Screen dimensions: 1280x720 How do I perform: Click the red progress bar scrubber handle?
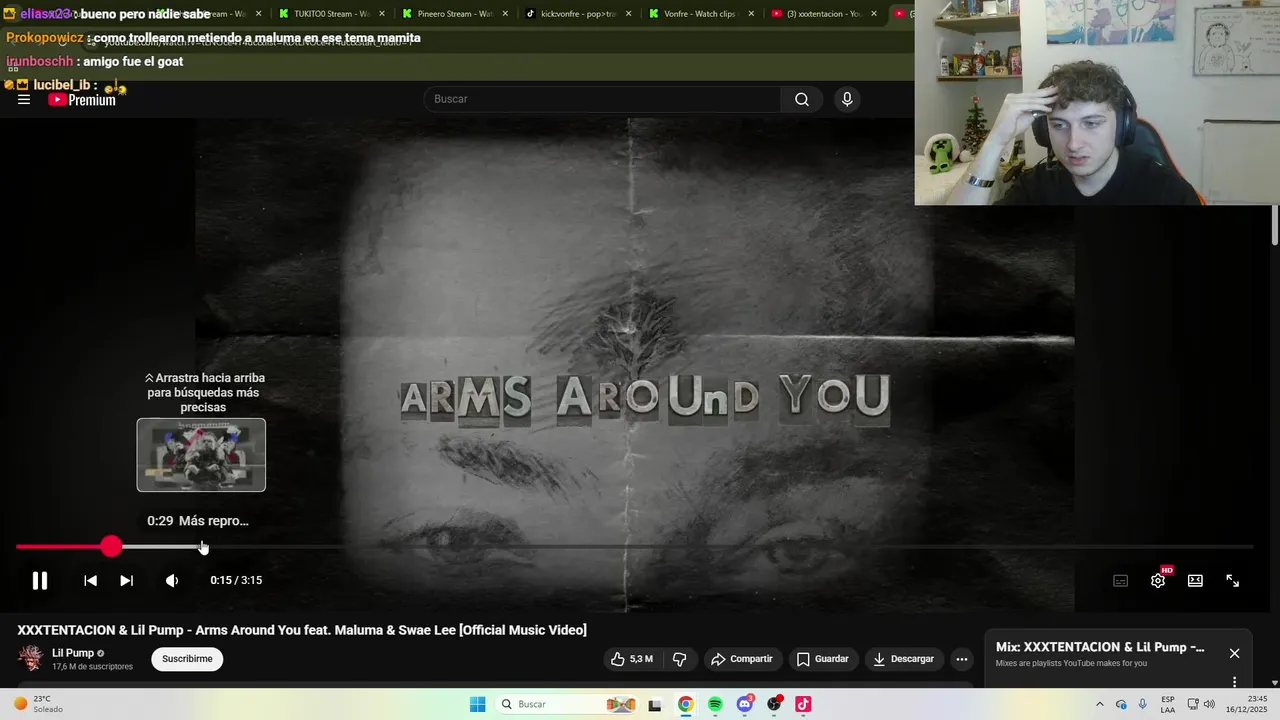click(111, 546)
